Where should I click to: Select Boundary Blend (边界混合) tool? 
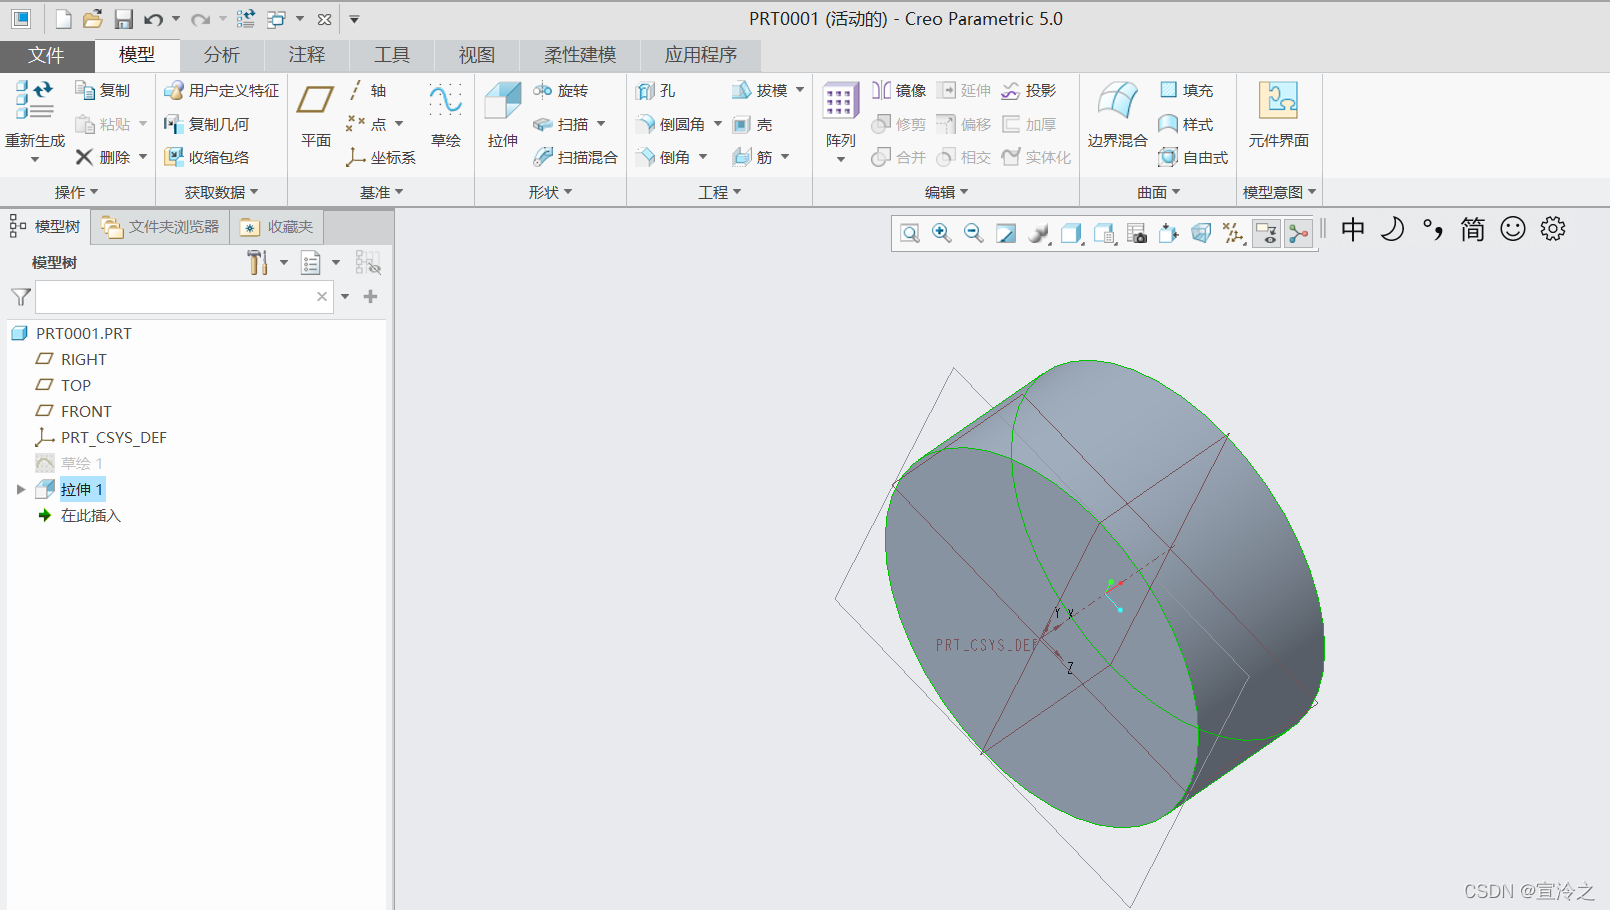[1117, 116]
